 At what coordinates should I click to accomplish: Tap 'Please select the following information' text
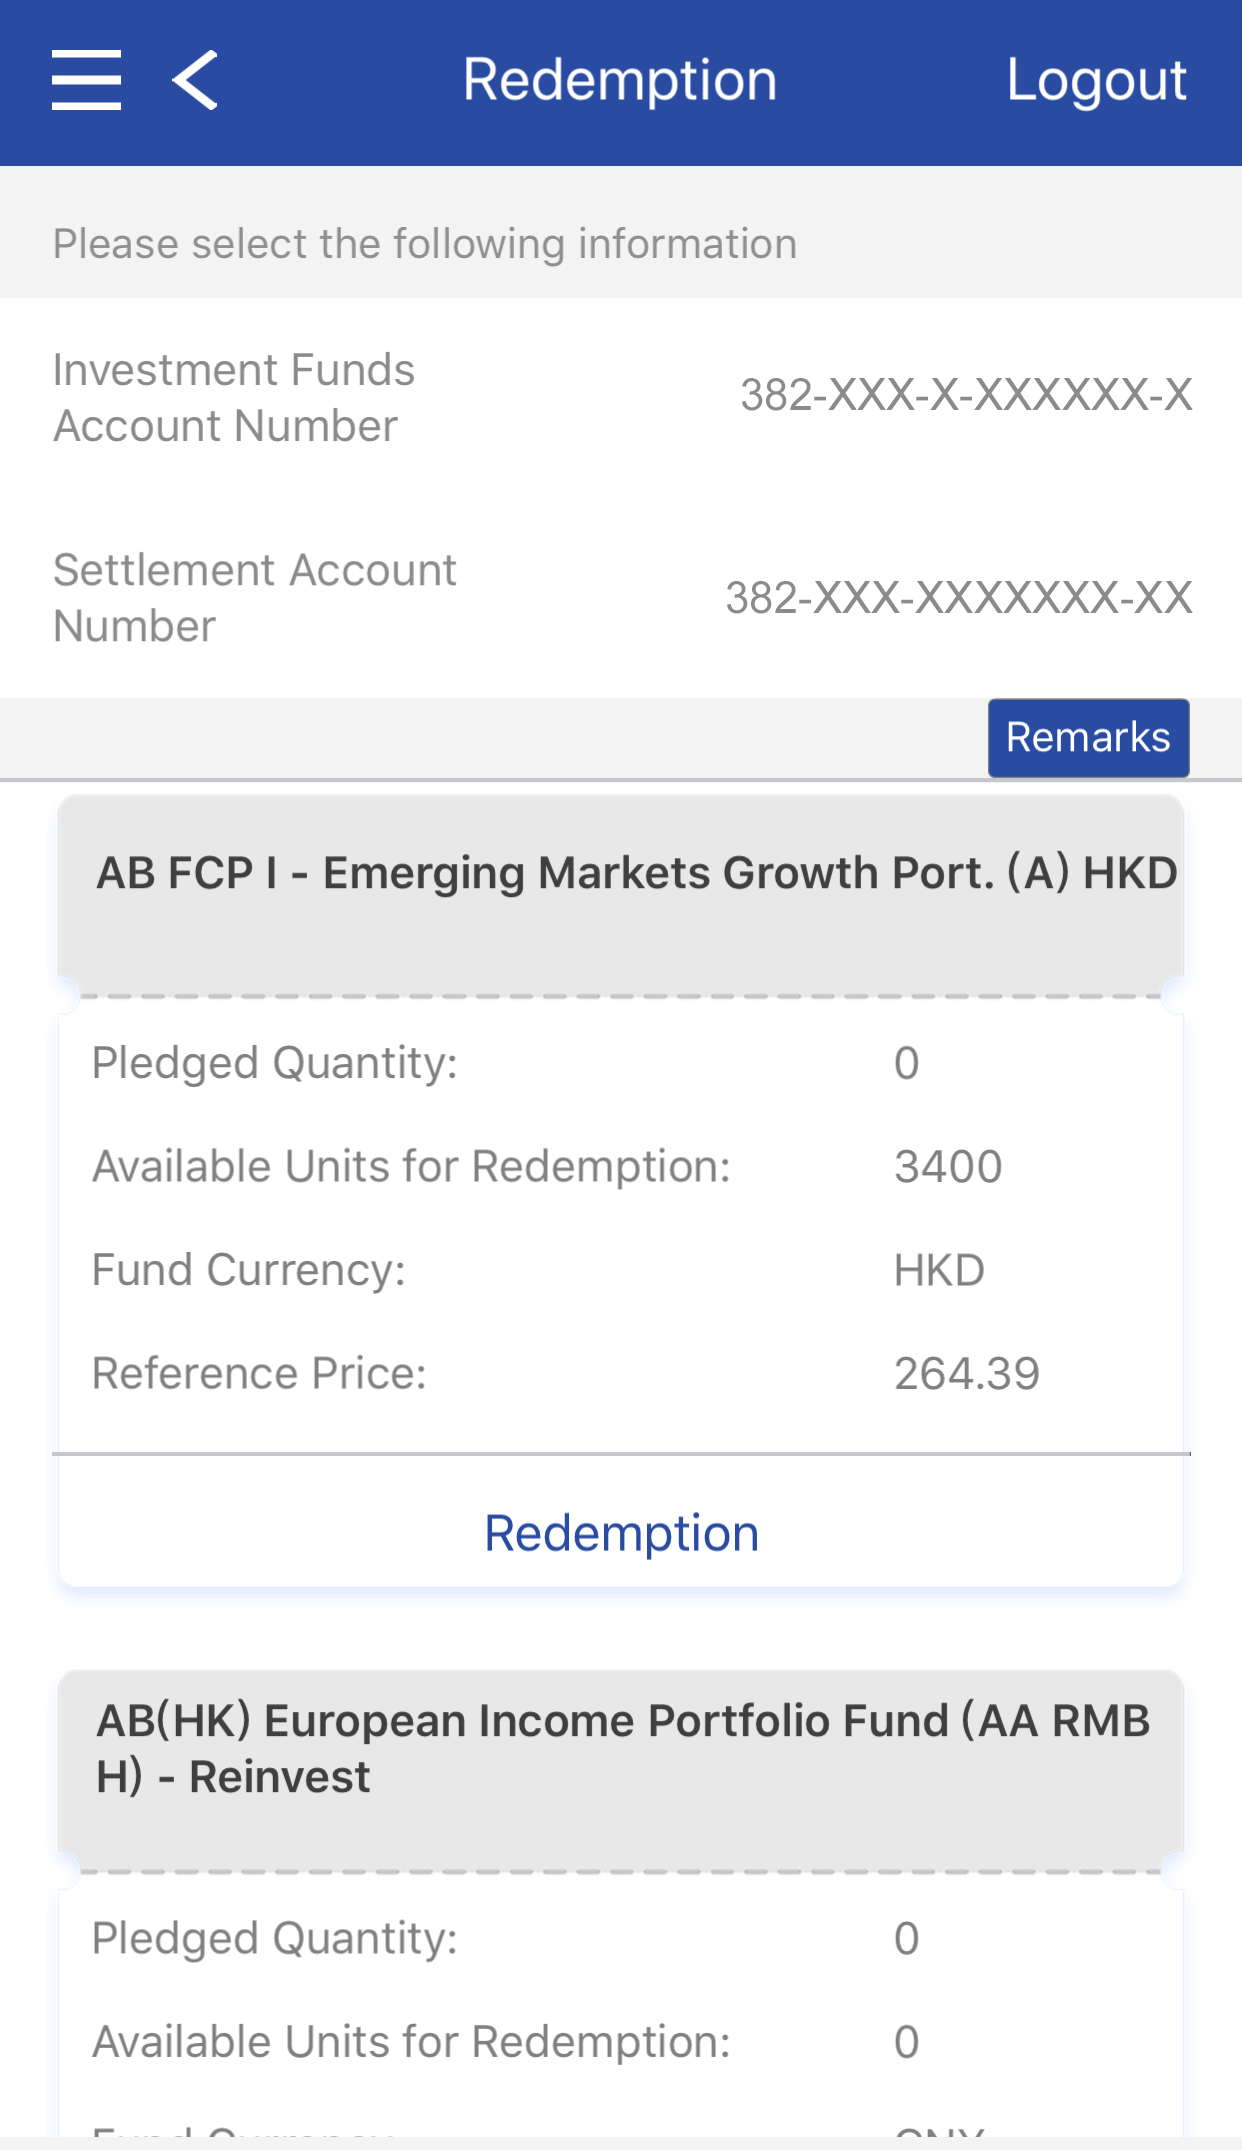point(425,244)
